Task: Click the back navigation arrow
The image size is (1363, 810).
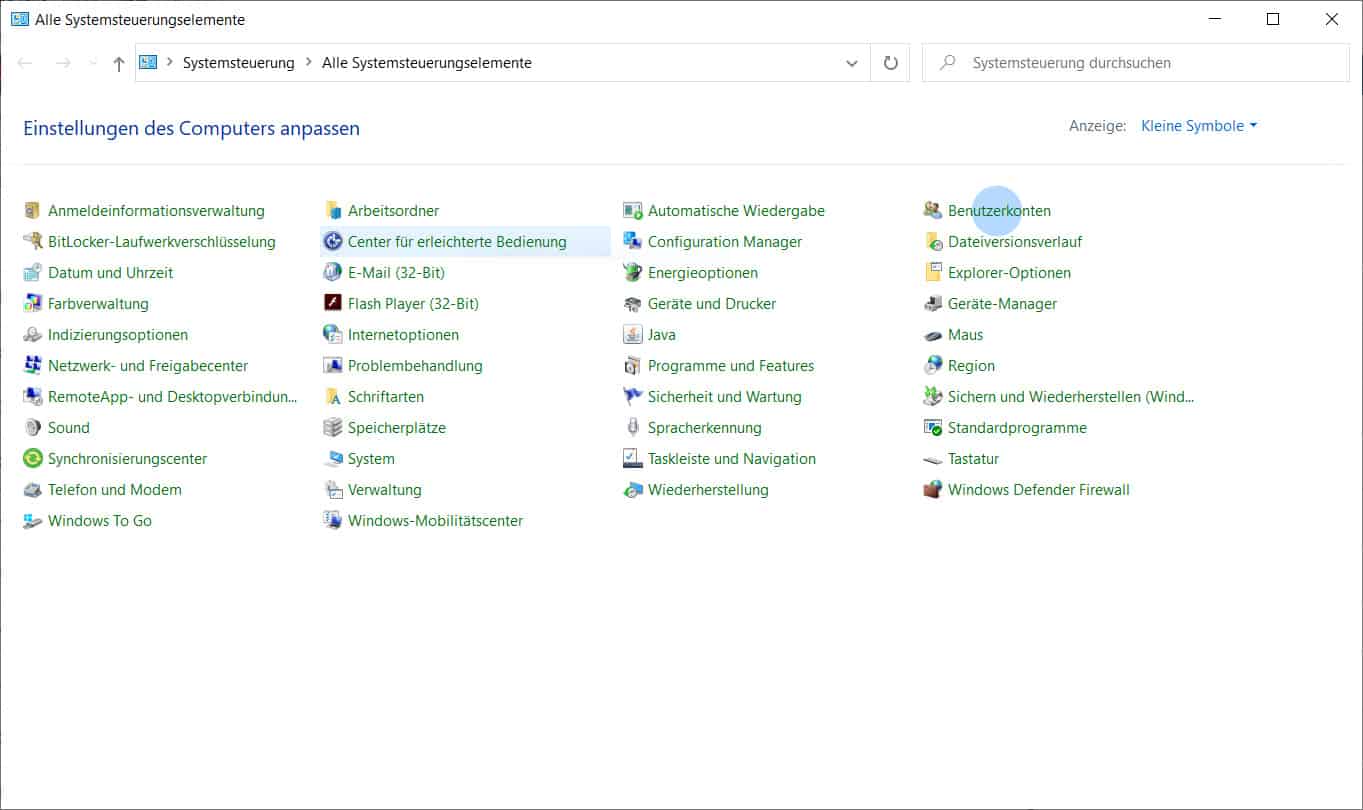Action: 25,63
